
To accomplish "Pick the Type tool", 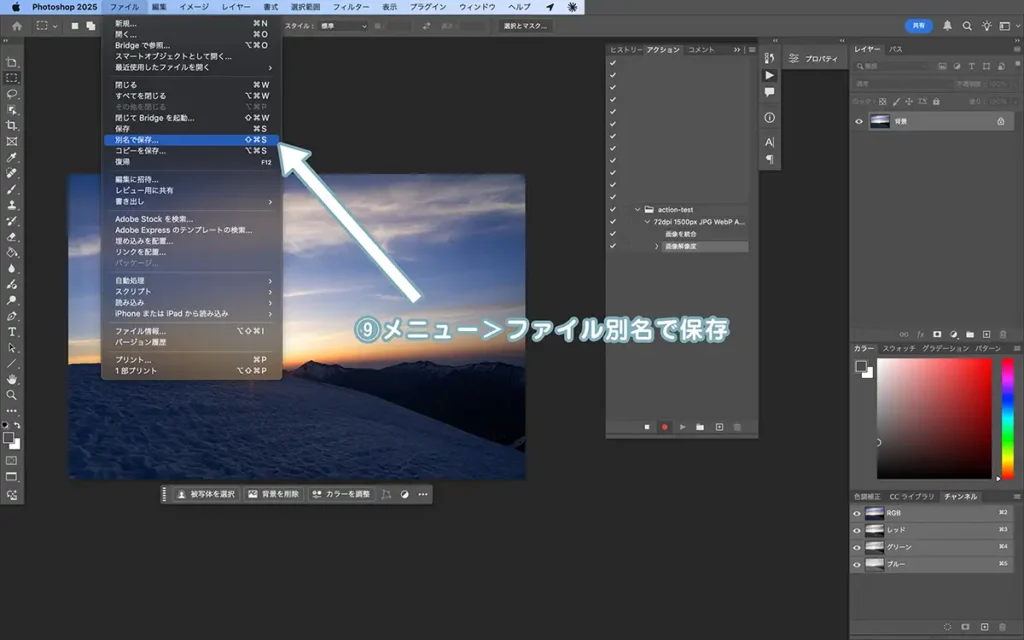I will 12,331.
